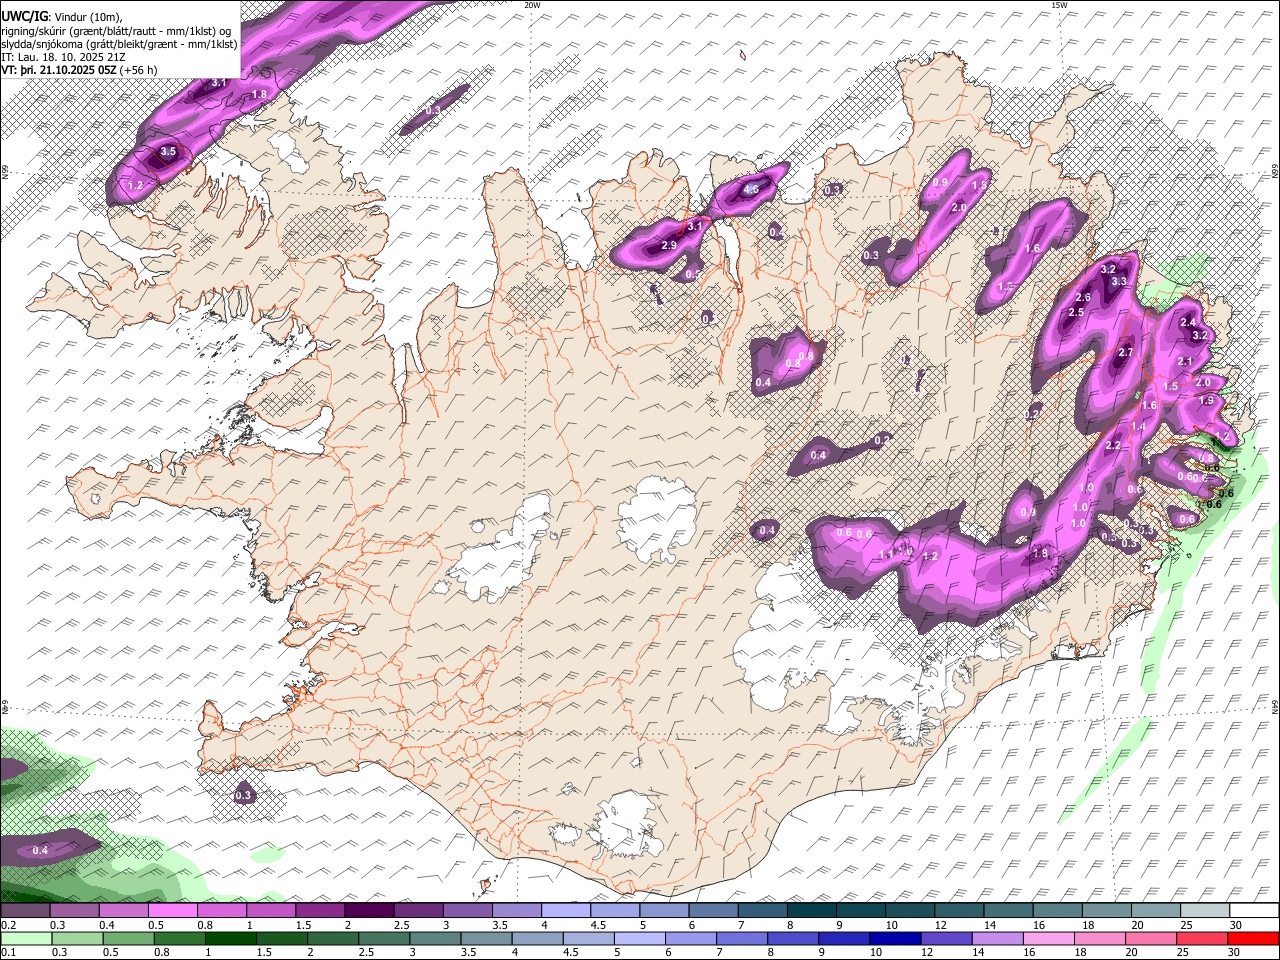Click the 2.4 snowfall value near the east coast
This screenshot has height=960, width=1280.
click(x=1188, y=323)
